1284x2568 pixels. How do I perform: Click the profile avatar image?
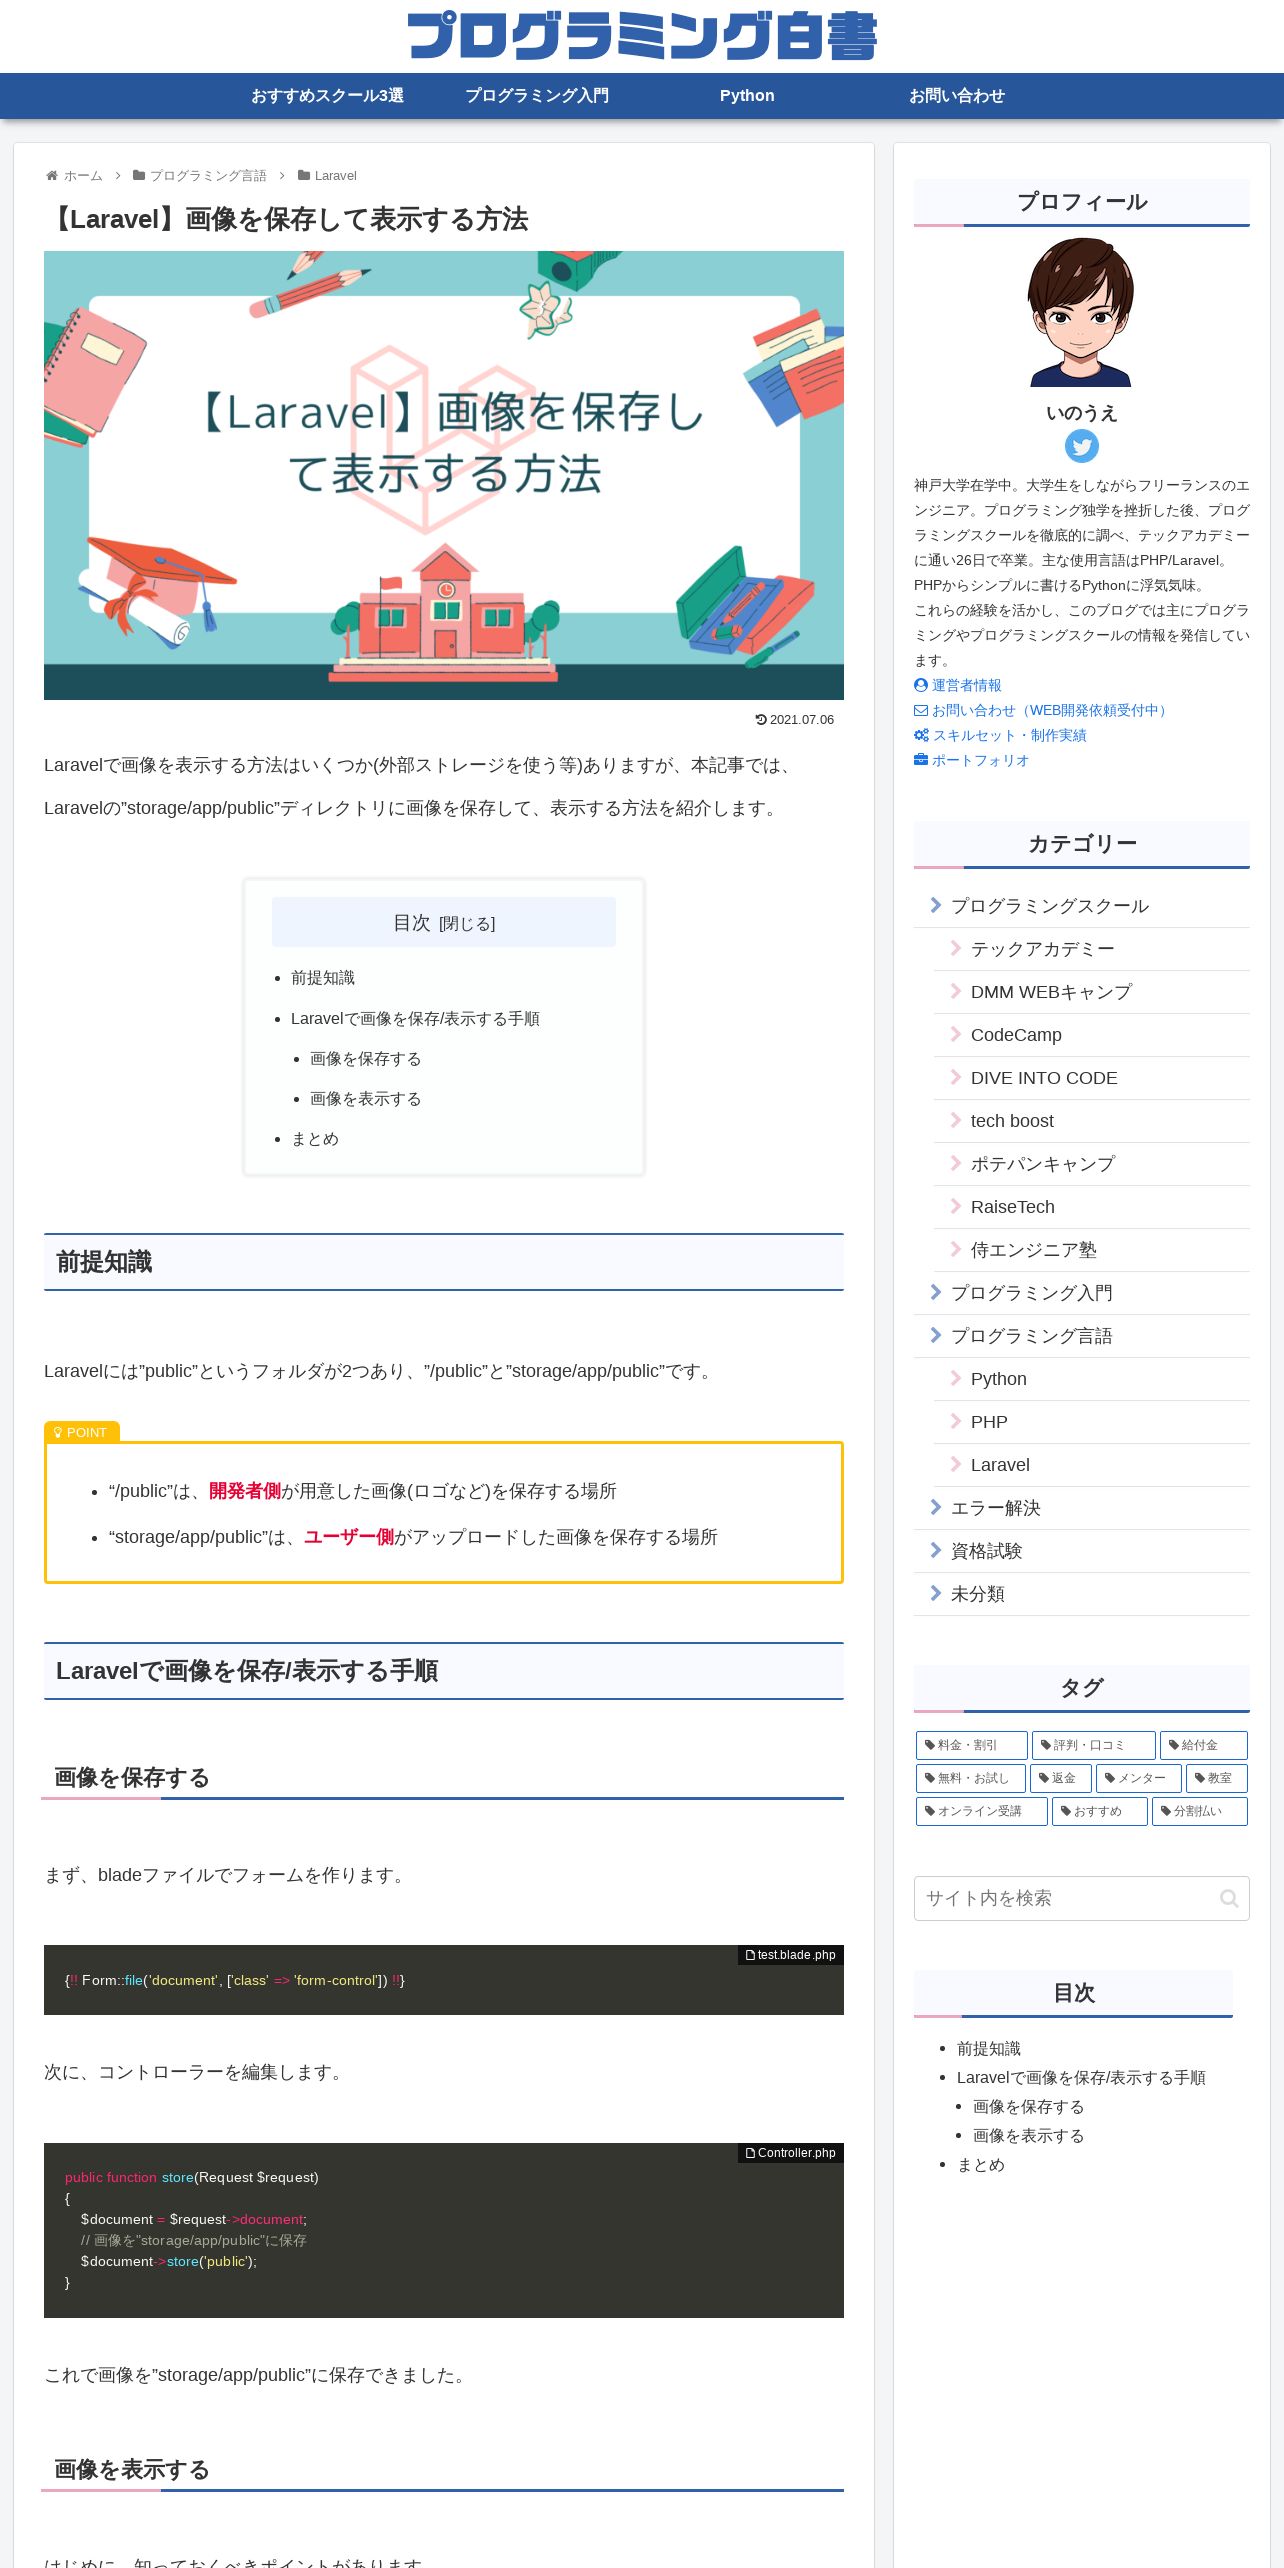tap(1081, 312)
